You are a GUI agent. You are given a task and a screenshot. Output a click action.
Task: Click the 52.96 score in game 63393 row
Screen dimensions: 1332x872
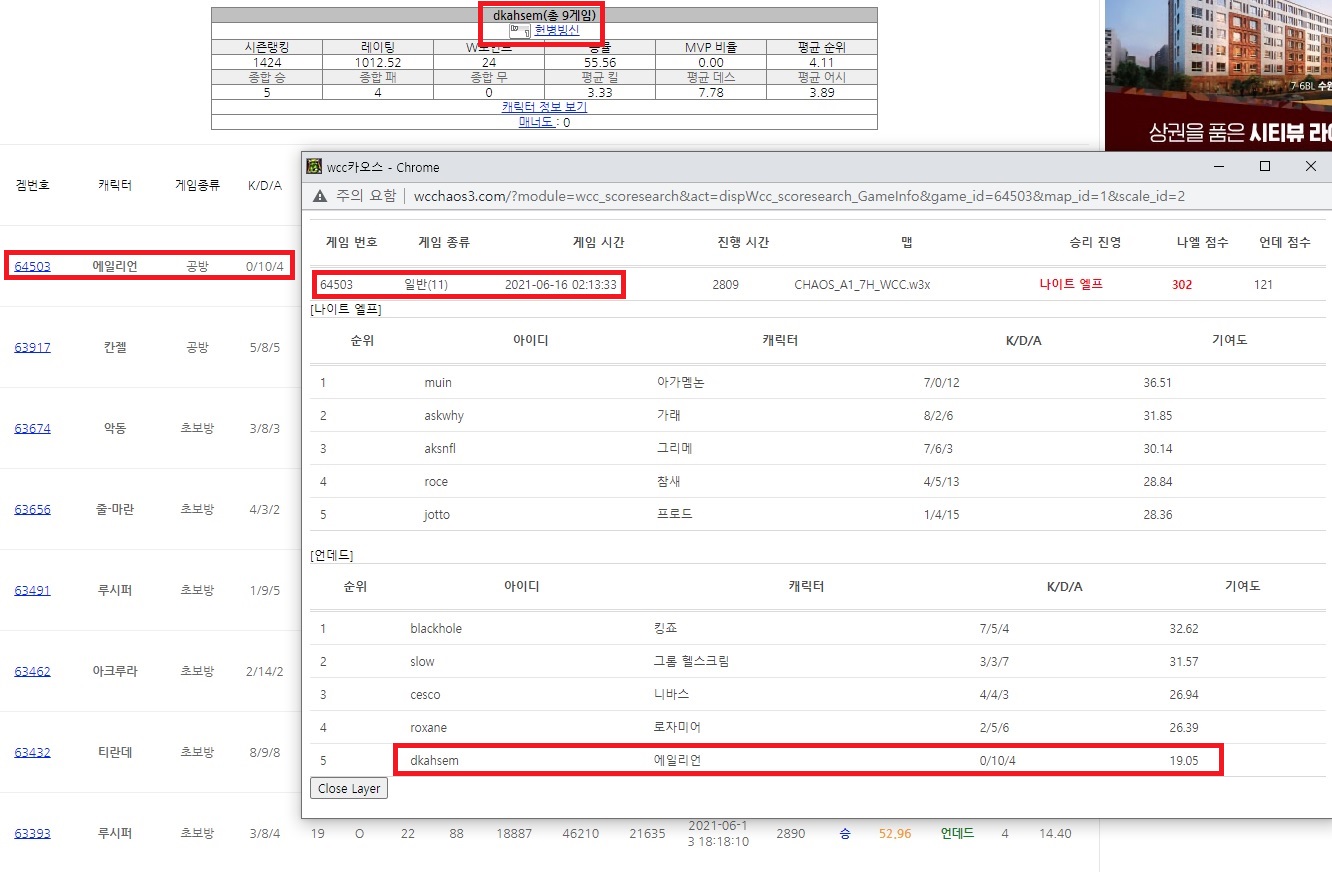click(x=895, y=833)
